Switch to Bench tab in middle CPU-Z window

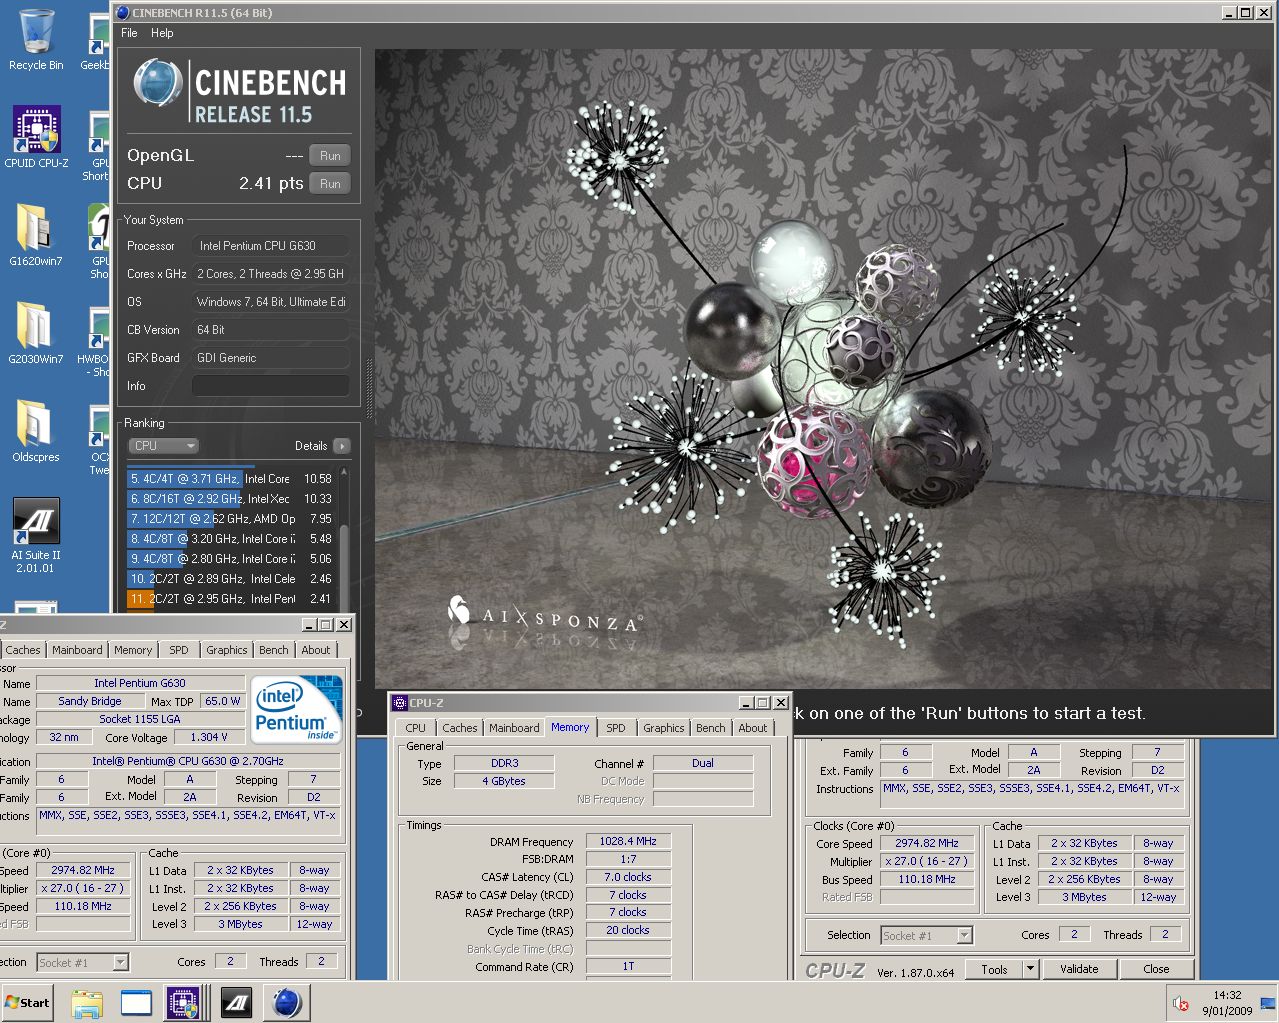[x=711, y=728]
